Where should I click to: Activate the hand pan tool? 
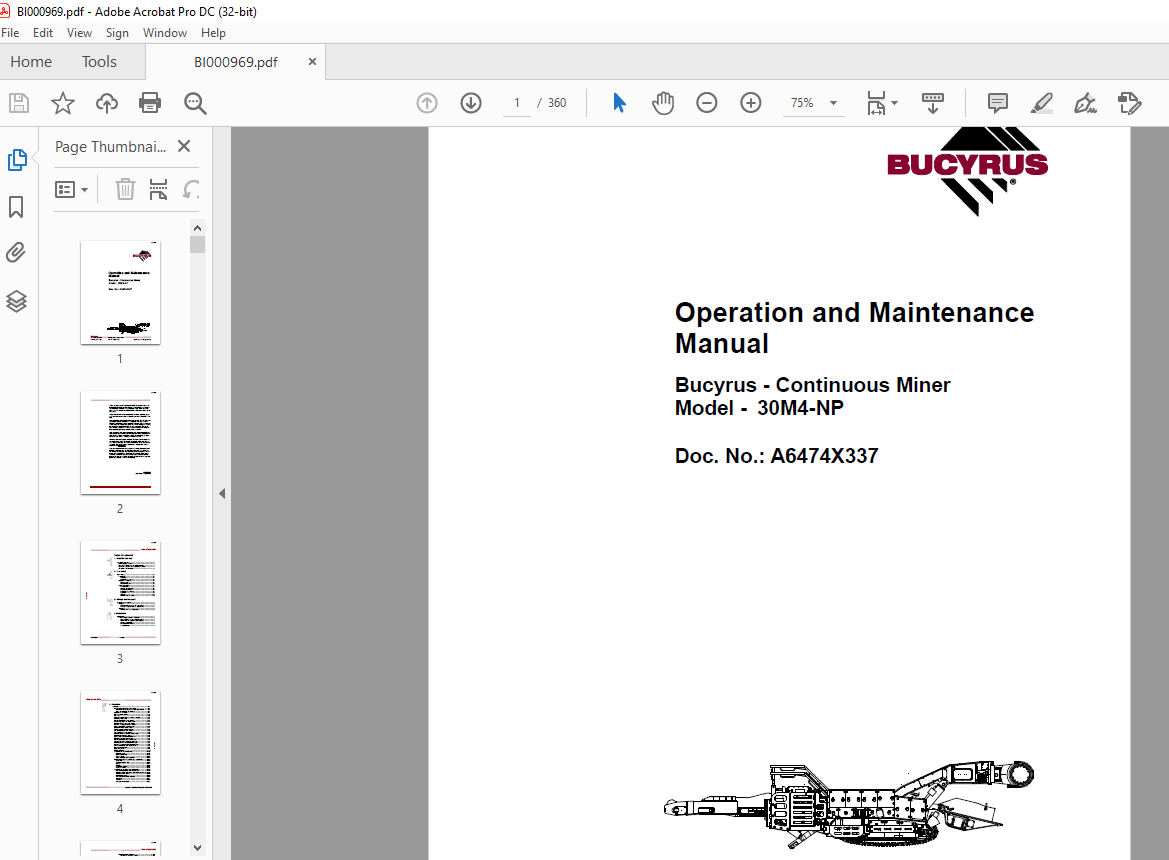click(663, 103)
